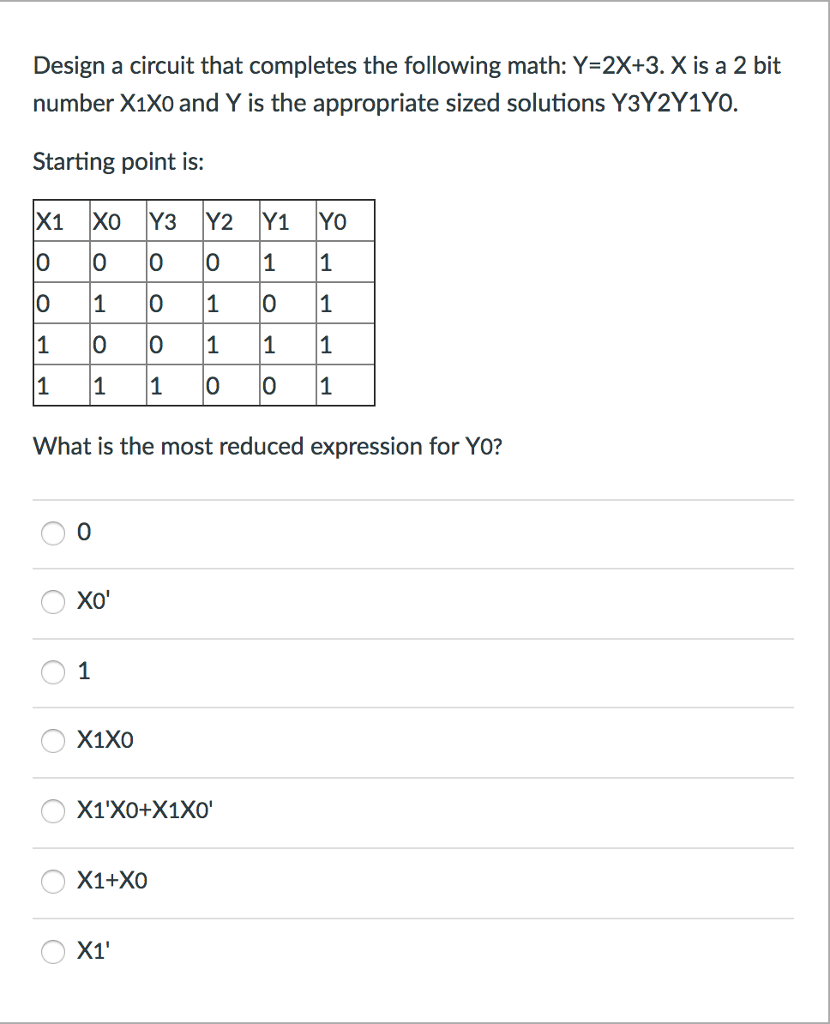The height and width of the screenshot is (1024, 830).
Task: Select the X1'X0+X1X0' answer option
Action: pyautogui.click(x=54, y=811)
